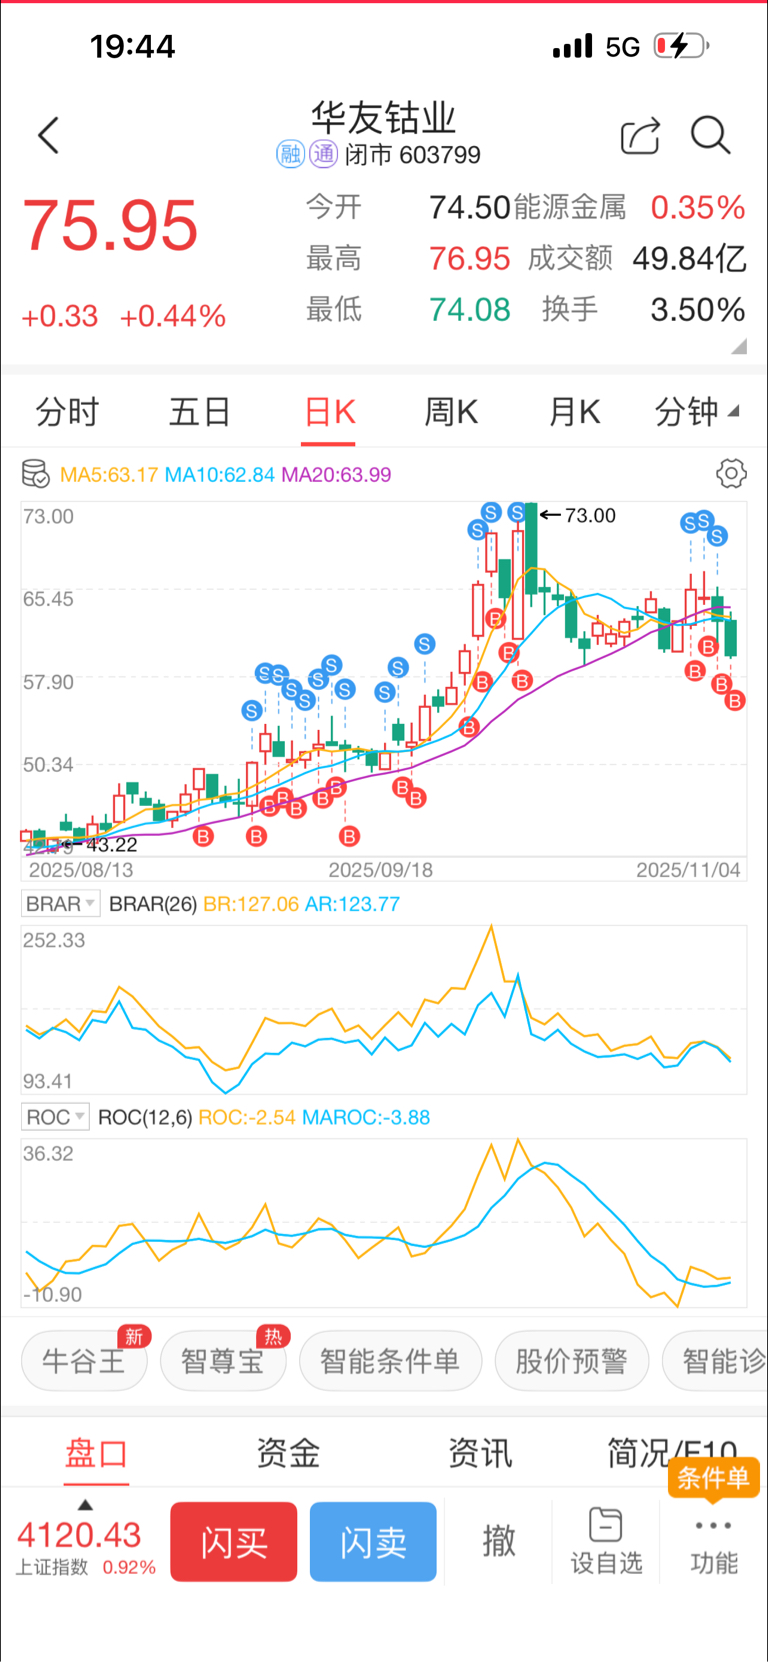Open chart settings gear icon
Viewport: 768px width, 1662px height.
pyautogui.click(x=731, y=473)
